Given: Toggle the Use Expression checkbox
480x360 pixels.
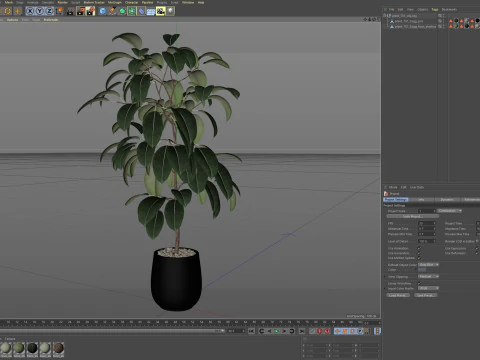Looking at the screenshot, I should point(477,248).
